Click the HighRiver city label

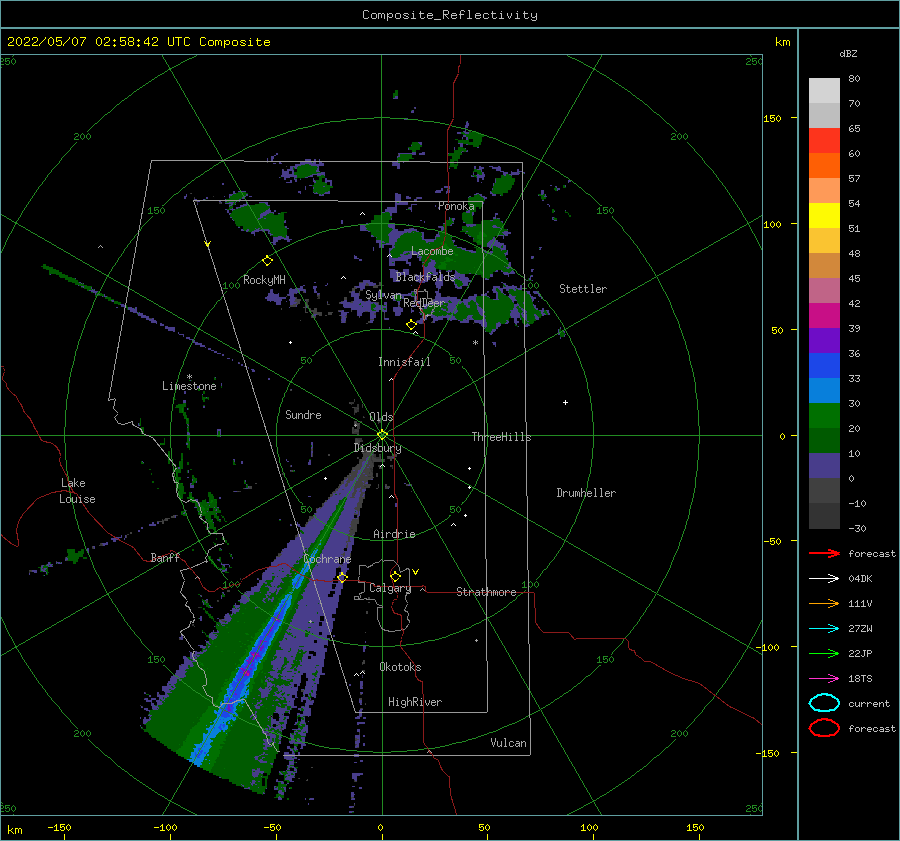(415, 702)
